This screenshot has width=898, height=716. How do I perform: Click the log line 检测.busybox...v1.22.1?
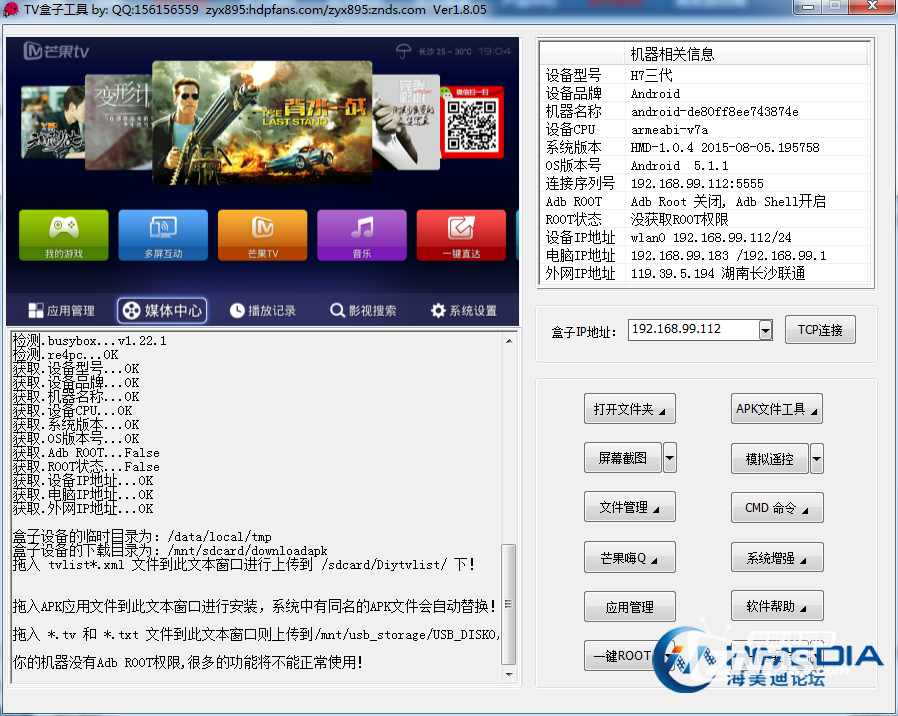(x=89, y=341)
